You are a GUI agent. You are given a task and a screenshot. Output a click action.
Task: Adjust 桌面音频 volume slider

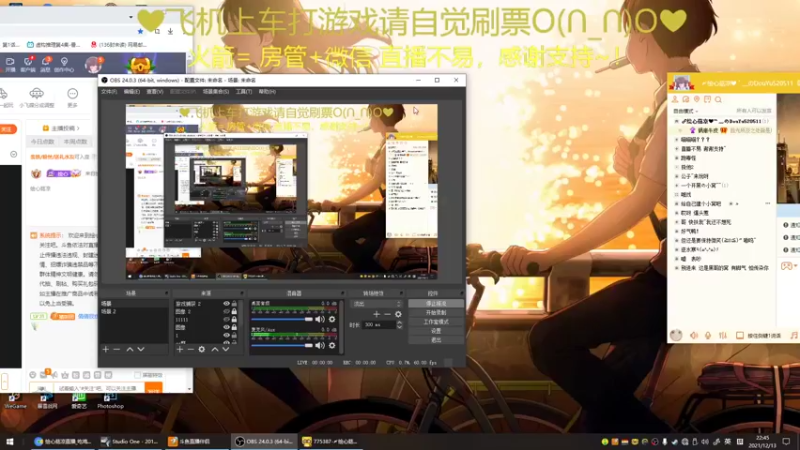point(282,319)
